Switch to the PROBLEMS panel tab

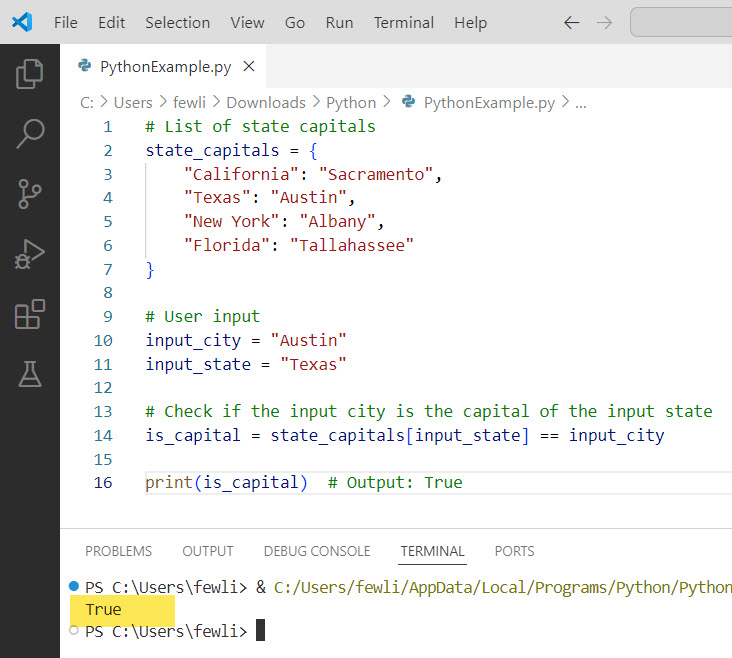118,551
